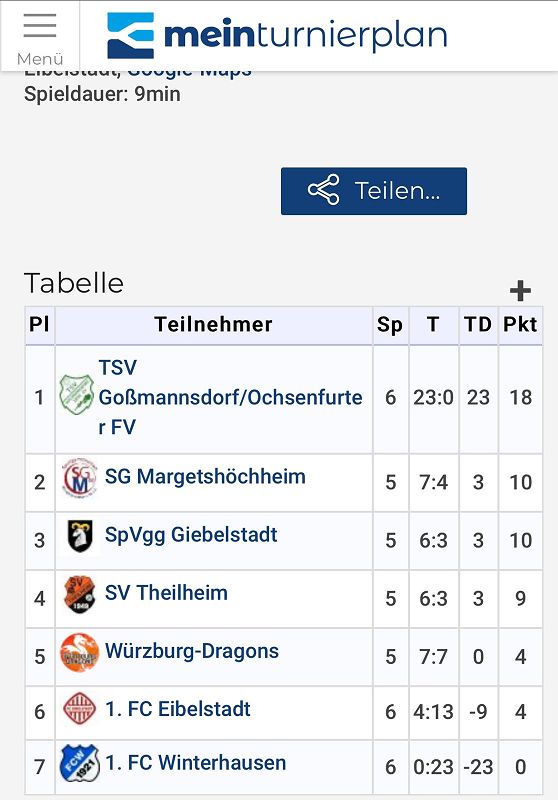
Task: Tap the Teilen share button
Action: tap(373, 191)
